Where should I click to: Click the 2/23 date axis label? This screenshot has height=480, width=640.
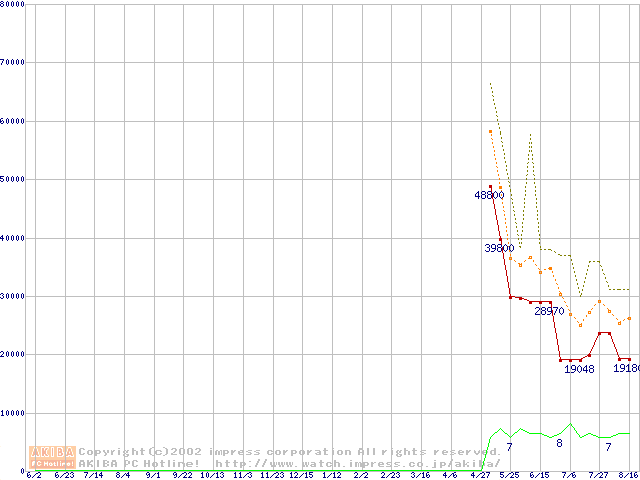391,475
